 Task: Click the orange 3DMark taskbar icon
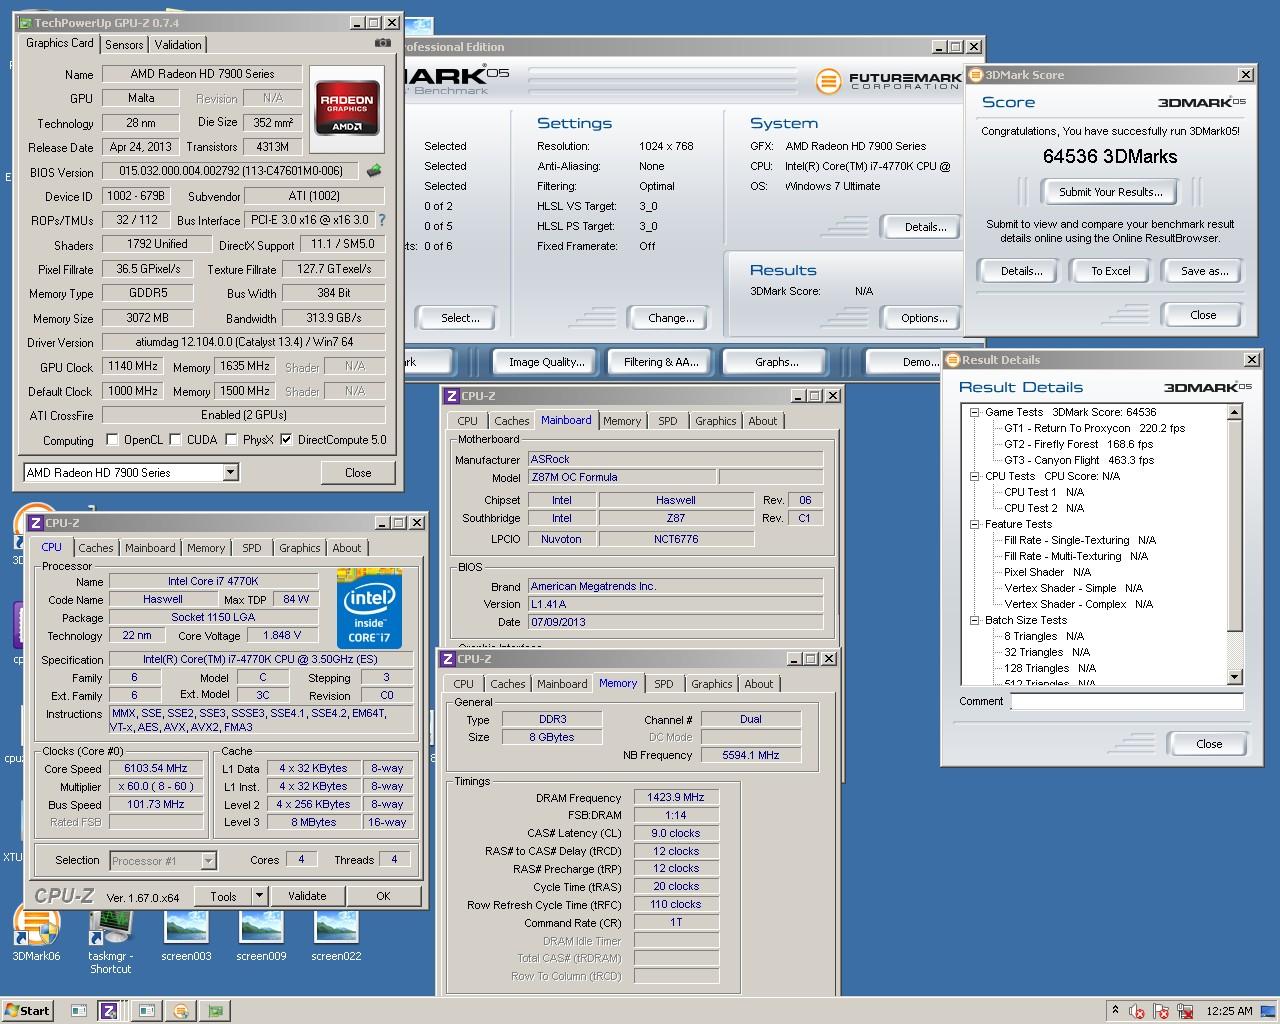(x=181, y=1011)
